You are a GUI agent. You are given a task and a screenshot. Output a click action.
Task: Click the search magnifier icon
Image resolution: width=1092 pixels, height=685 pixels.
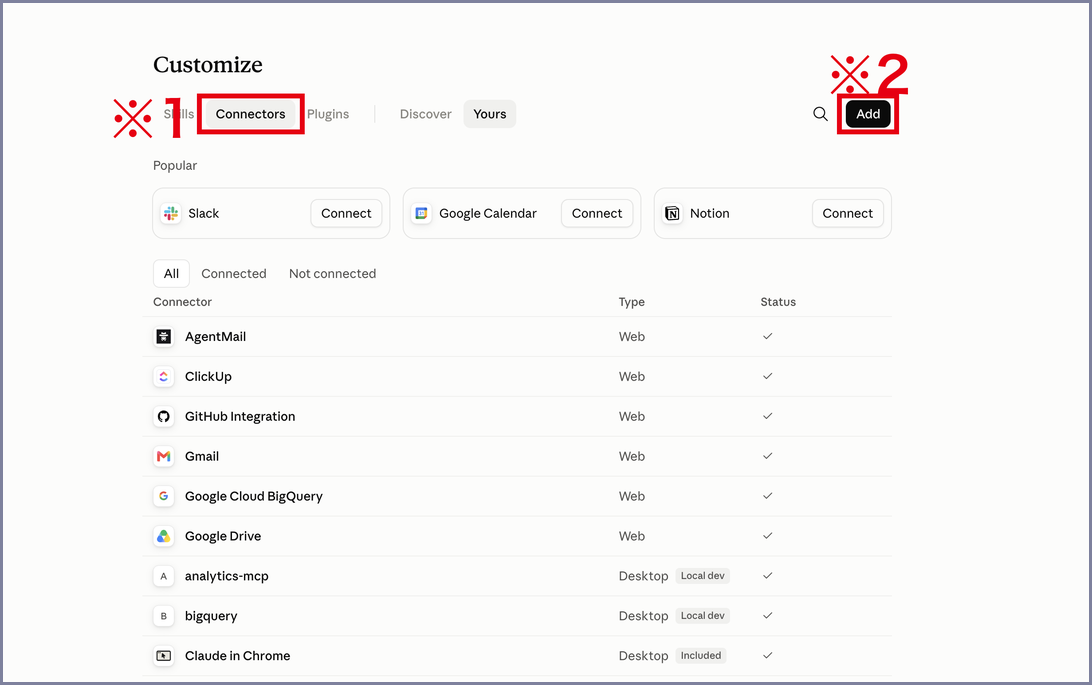(x=820, y=114)
